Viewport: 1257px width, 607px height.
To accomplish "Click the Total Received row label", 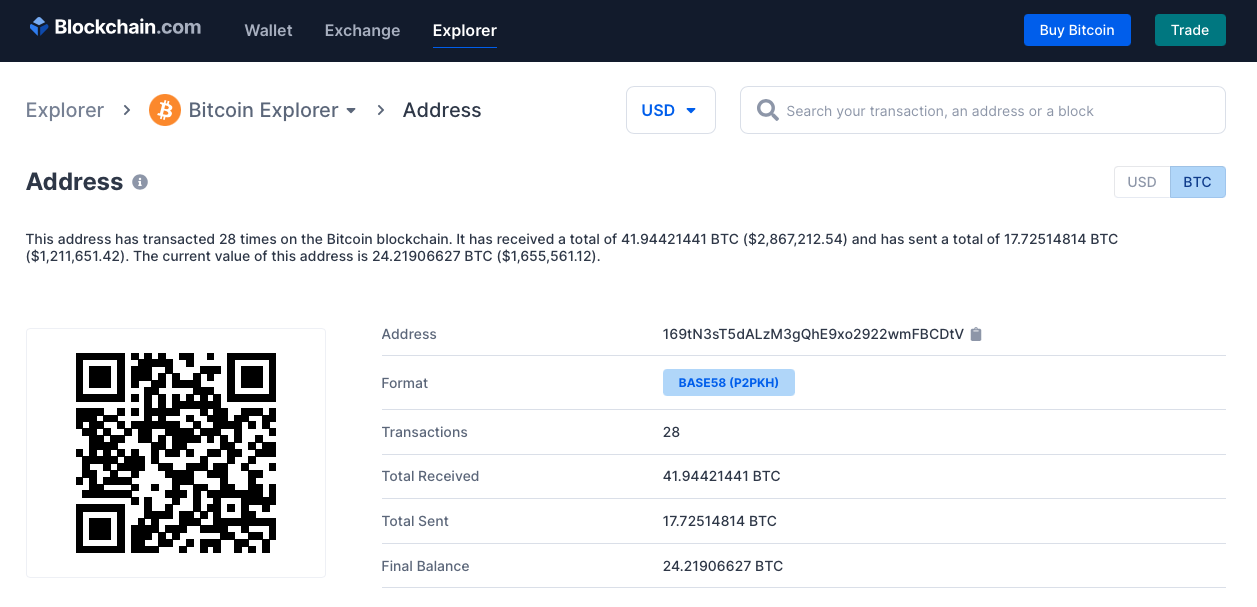I will pyautogui.click(x=430, y=476).
